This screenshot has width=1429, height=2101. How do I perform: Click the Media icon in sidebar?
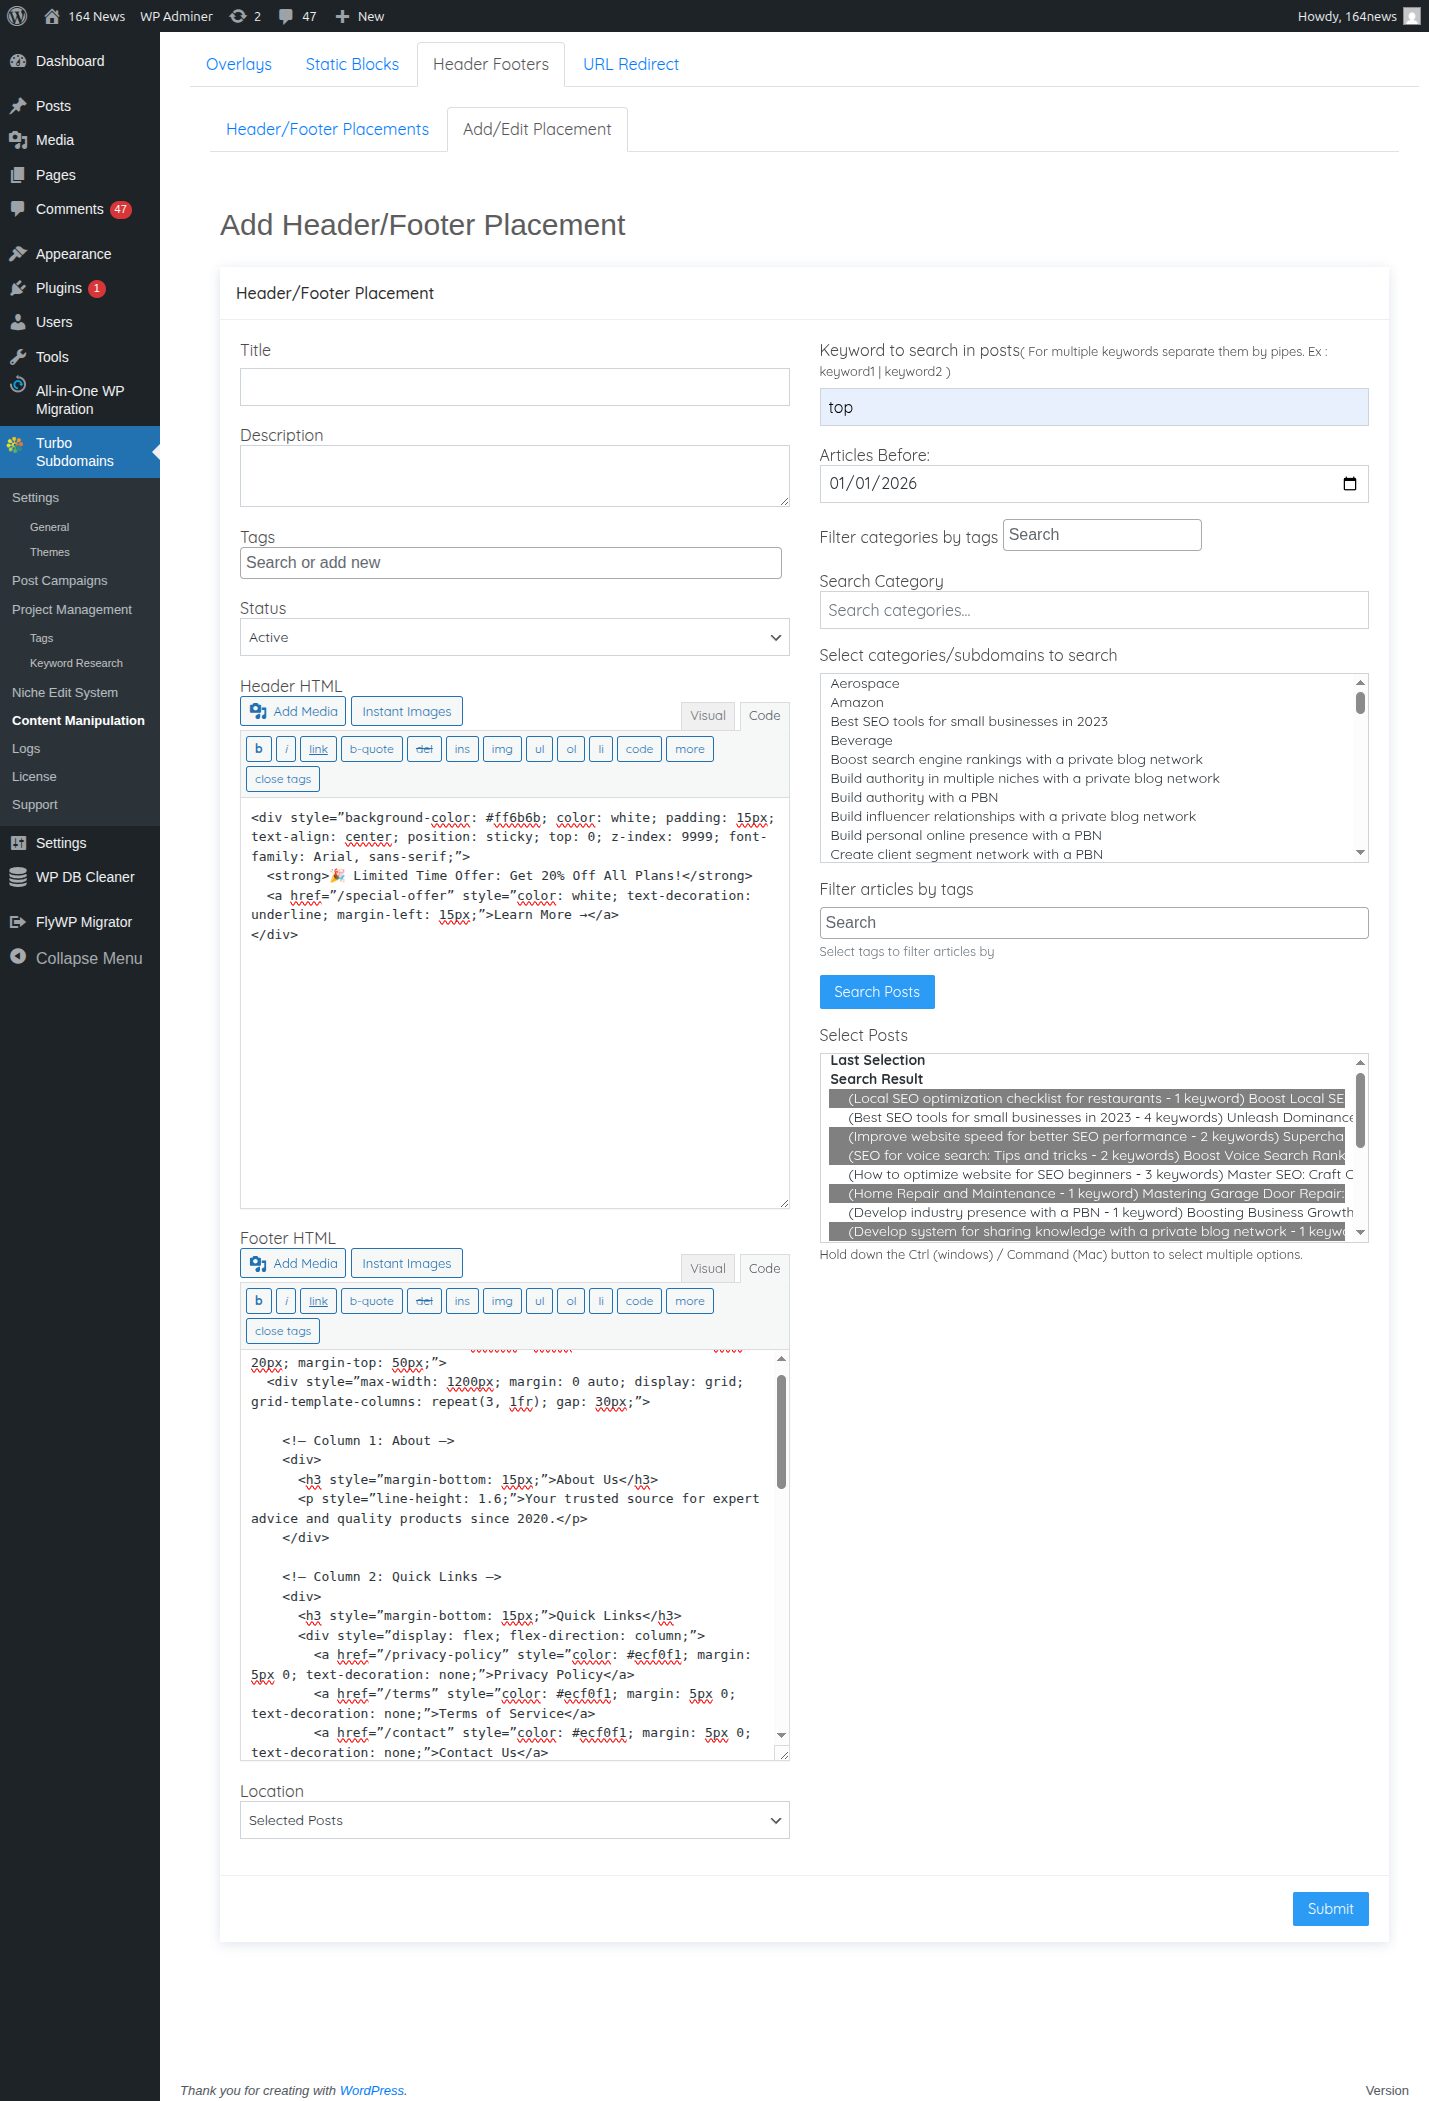pyautogui.click(x=18, y=140)
